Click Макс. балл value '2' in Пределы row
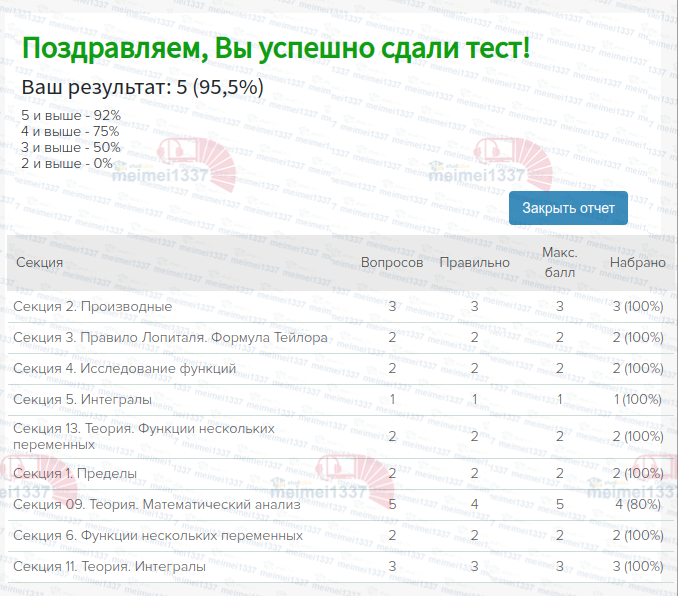The width and height of the screenshot is (678, 596). point(560,474)
